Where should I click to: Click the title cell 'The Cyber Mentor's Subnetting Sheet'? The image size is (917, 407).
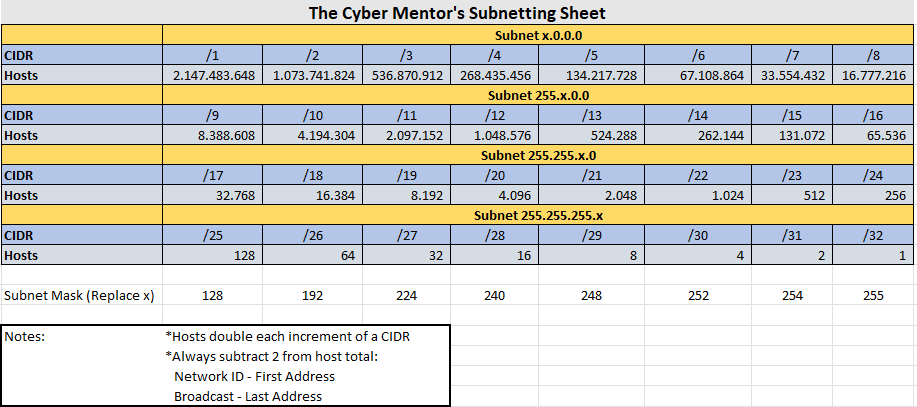(458, 13)
